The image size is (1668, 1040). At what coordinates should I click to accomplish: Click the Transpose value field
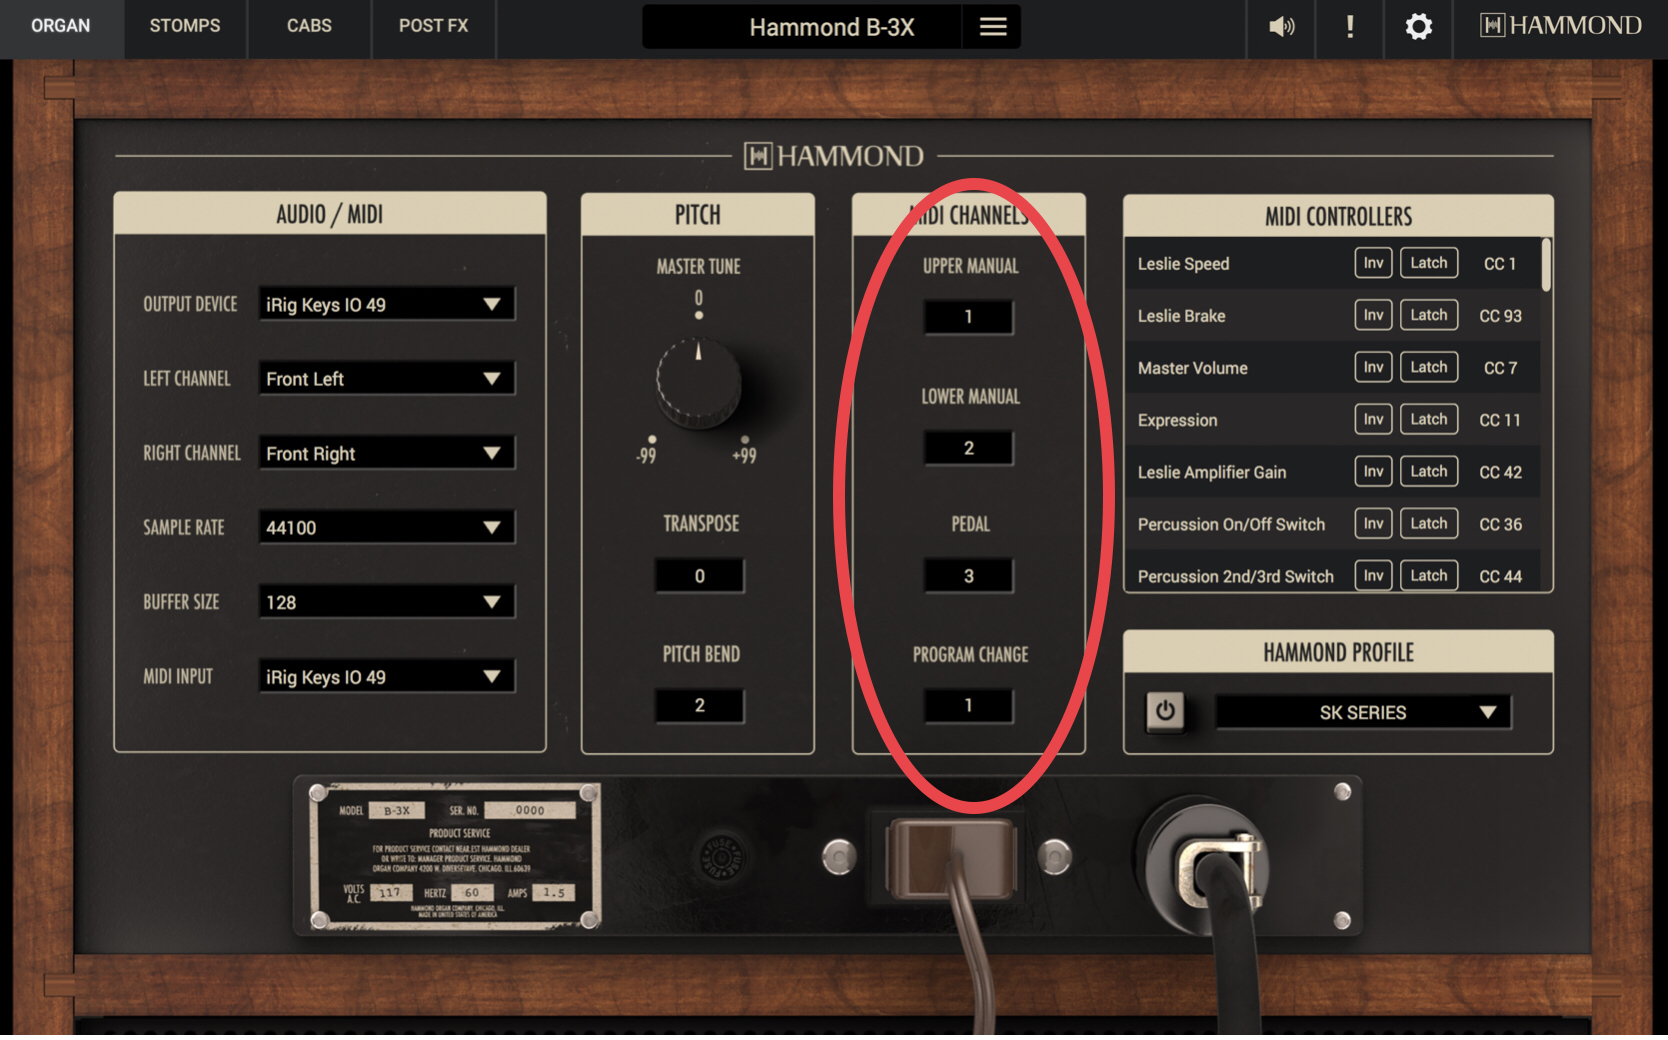coord(699,576)
